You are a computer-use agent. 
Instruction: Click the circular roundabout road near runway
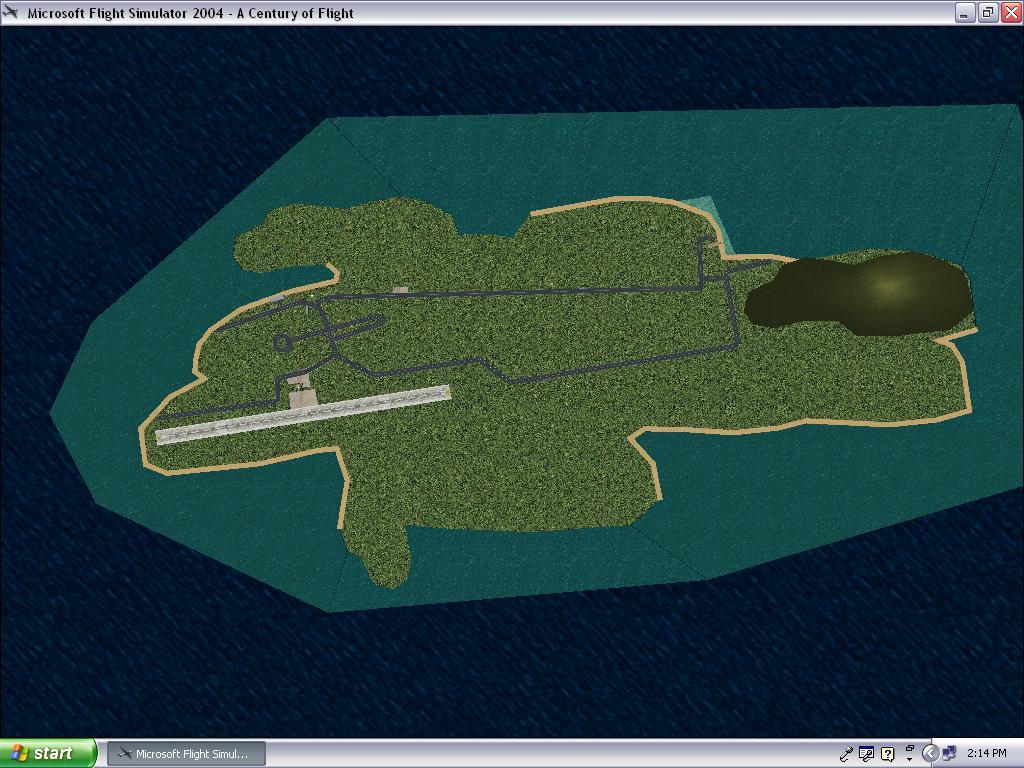(282, 343)
